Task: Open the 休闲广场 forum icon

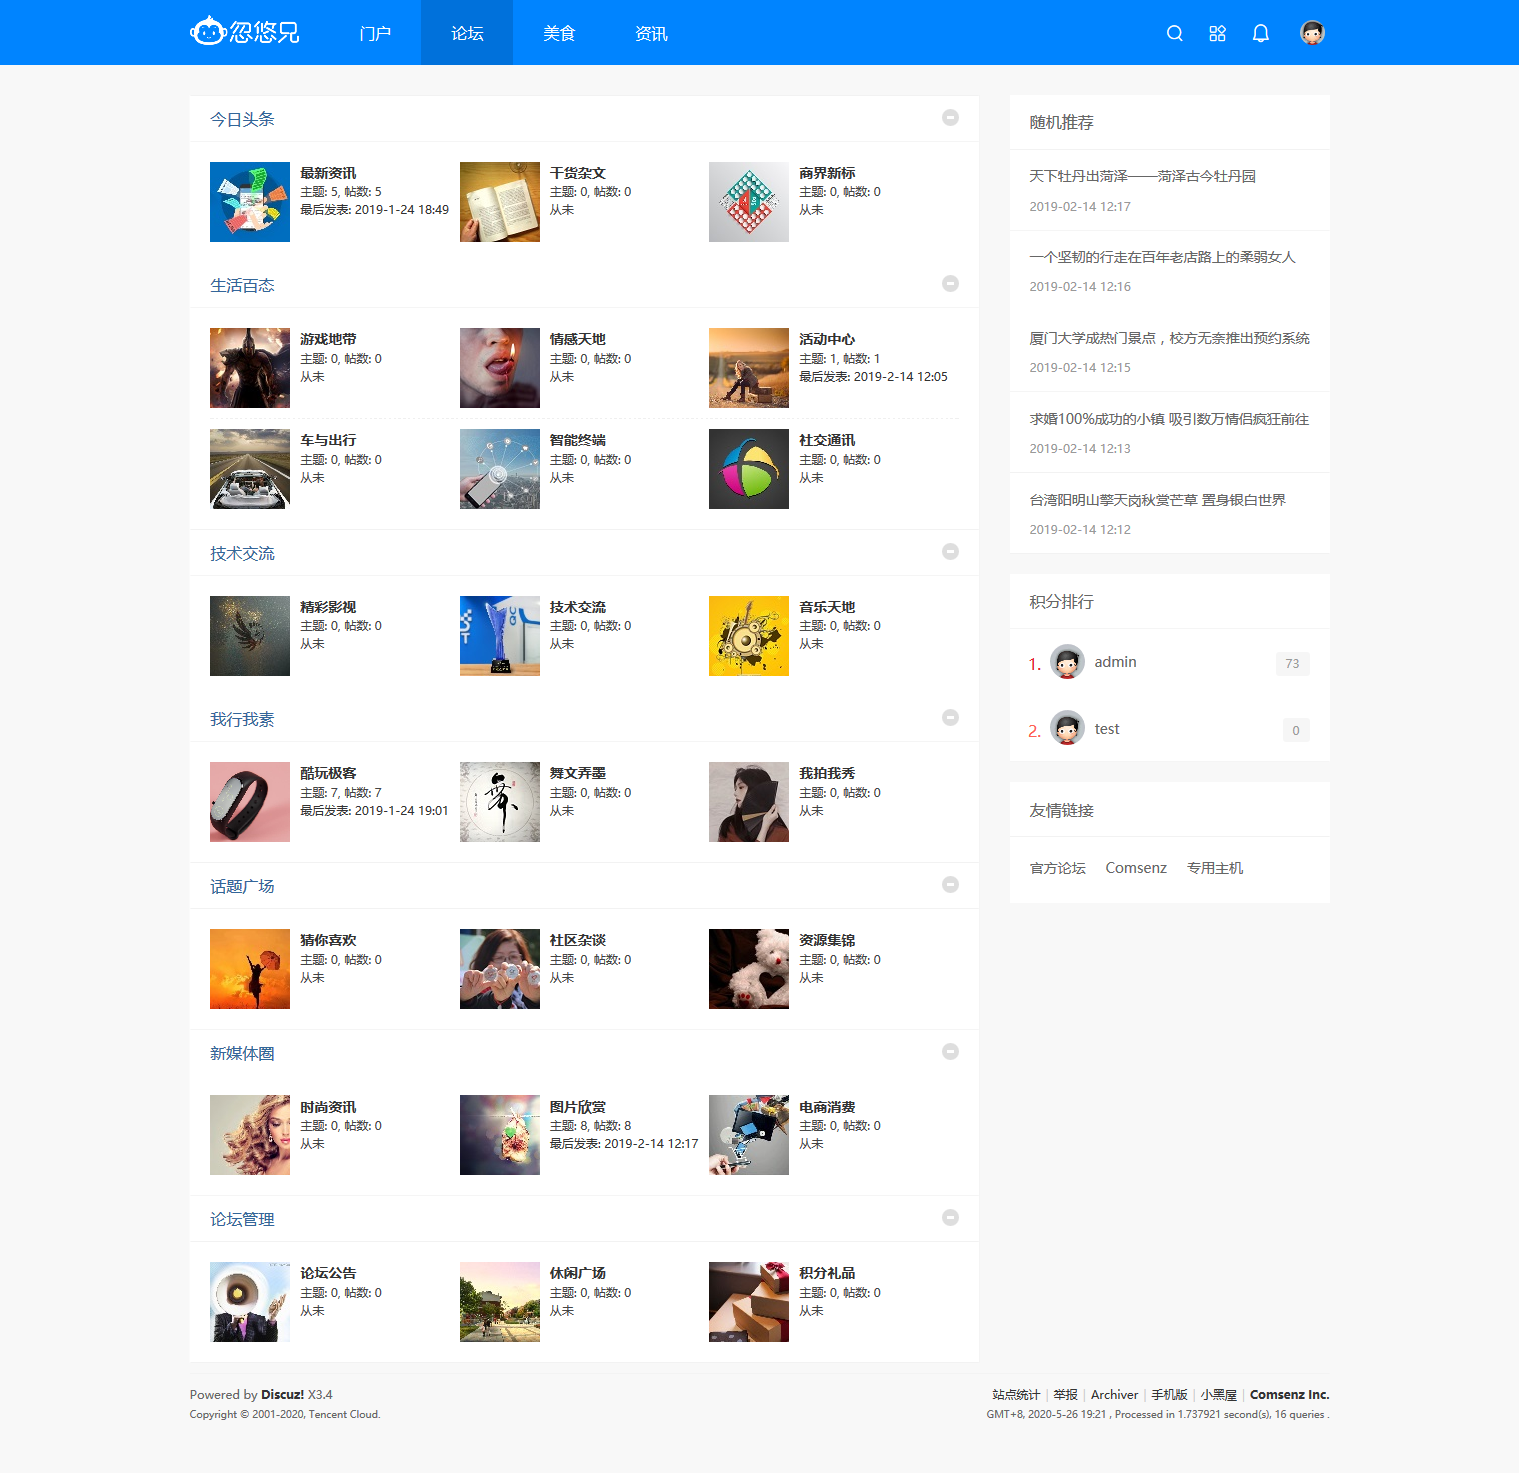Action: pyautogui.click(x=500, y=1302)
